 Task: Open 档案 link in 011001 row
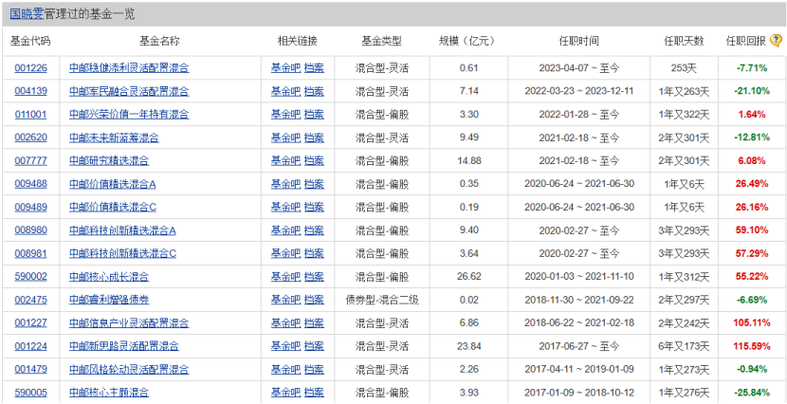pos(314,114)
